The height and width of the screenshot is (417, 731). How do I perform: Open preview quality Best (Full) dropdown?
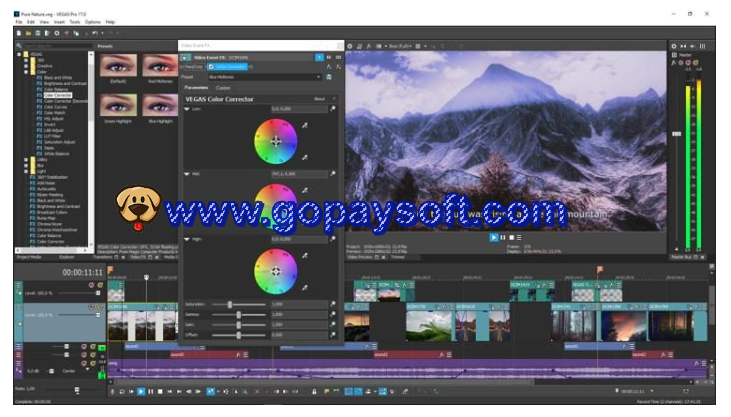click(402, 46)
